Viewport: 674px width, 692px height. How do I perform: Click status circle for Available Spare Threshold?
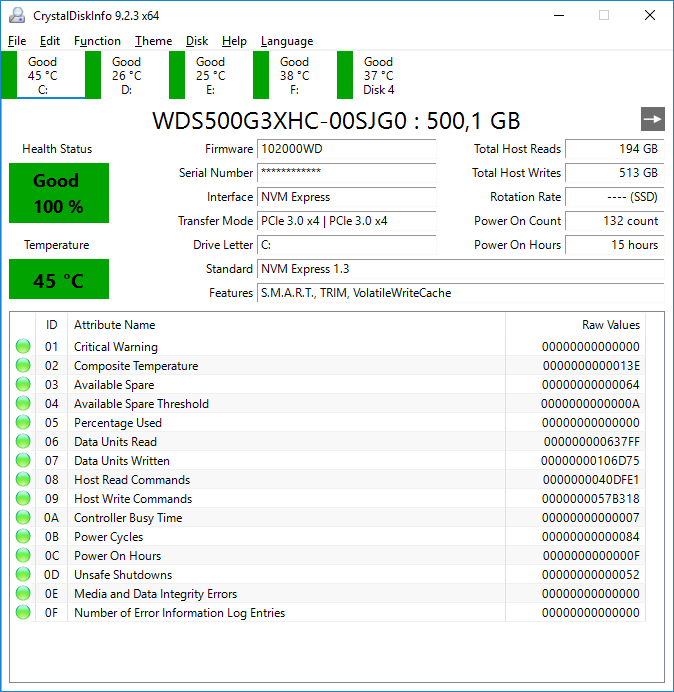(x=23, y=403)
